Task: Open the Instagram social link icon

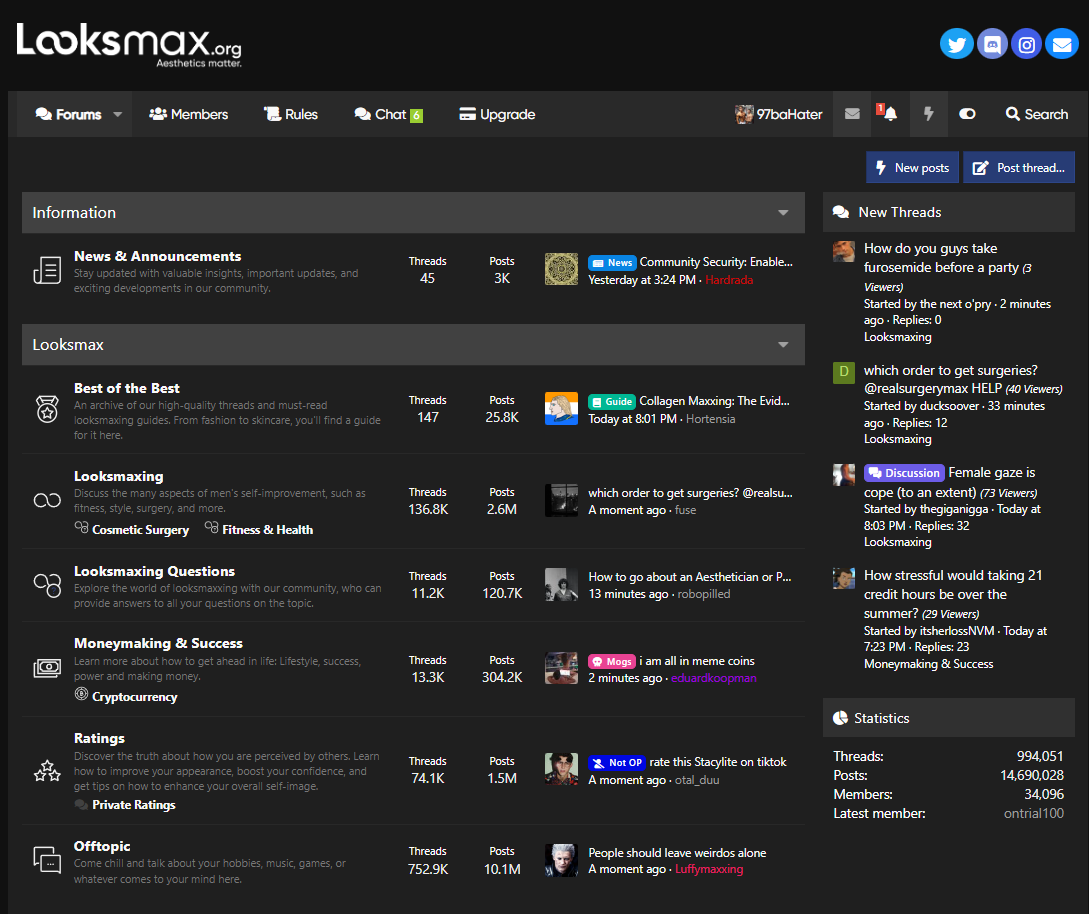Action: [x=1026, y=44]
